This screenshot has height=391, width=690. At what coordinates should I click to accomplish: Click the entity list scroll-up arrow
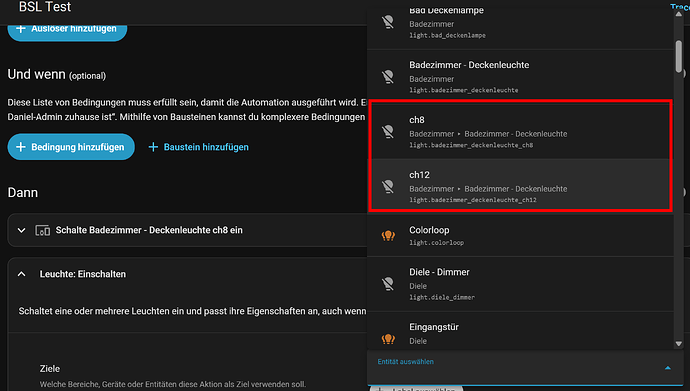679,14
